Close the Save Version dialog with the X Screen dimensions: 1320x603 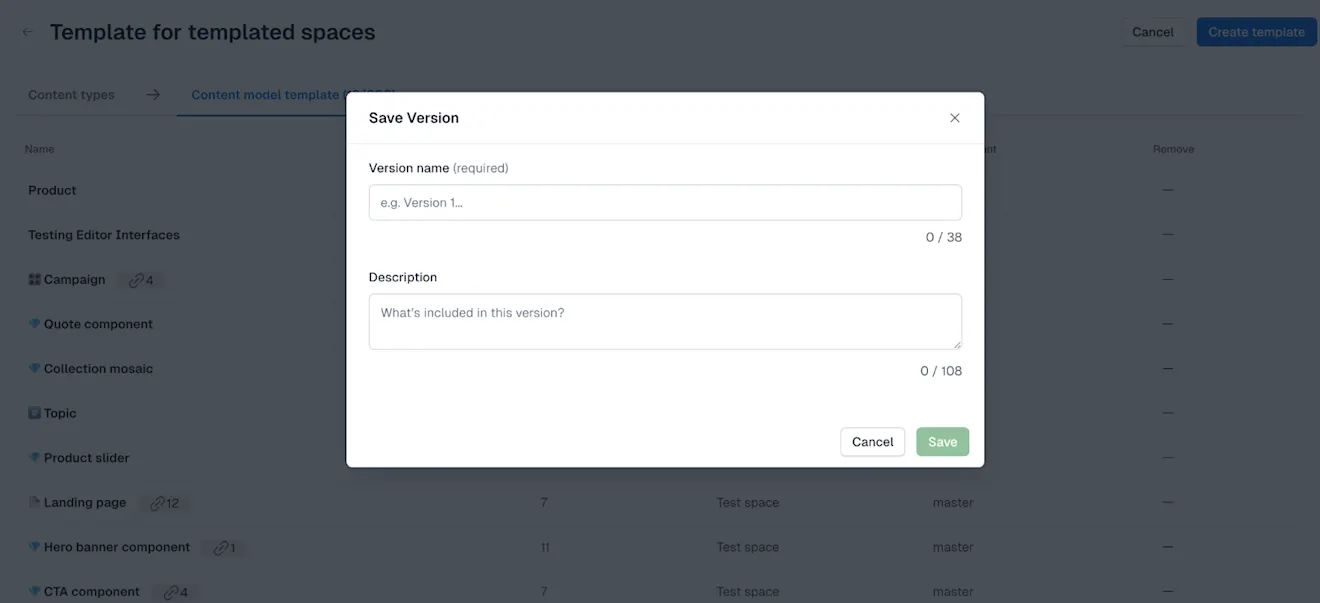click(953, 117)
